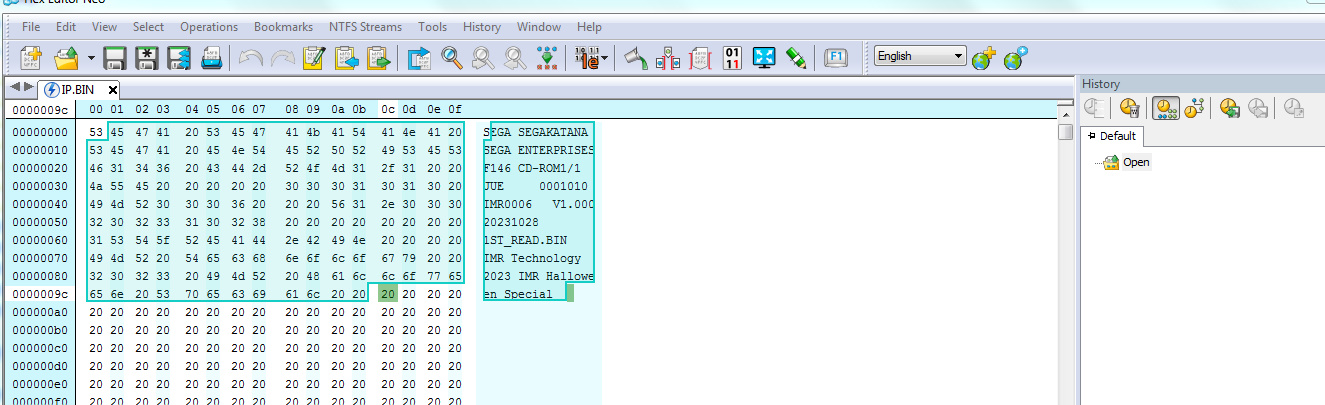1325x405 pixels.
Task: Click the clipboard blue arrow icon
Action: click(346, 58)
